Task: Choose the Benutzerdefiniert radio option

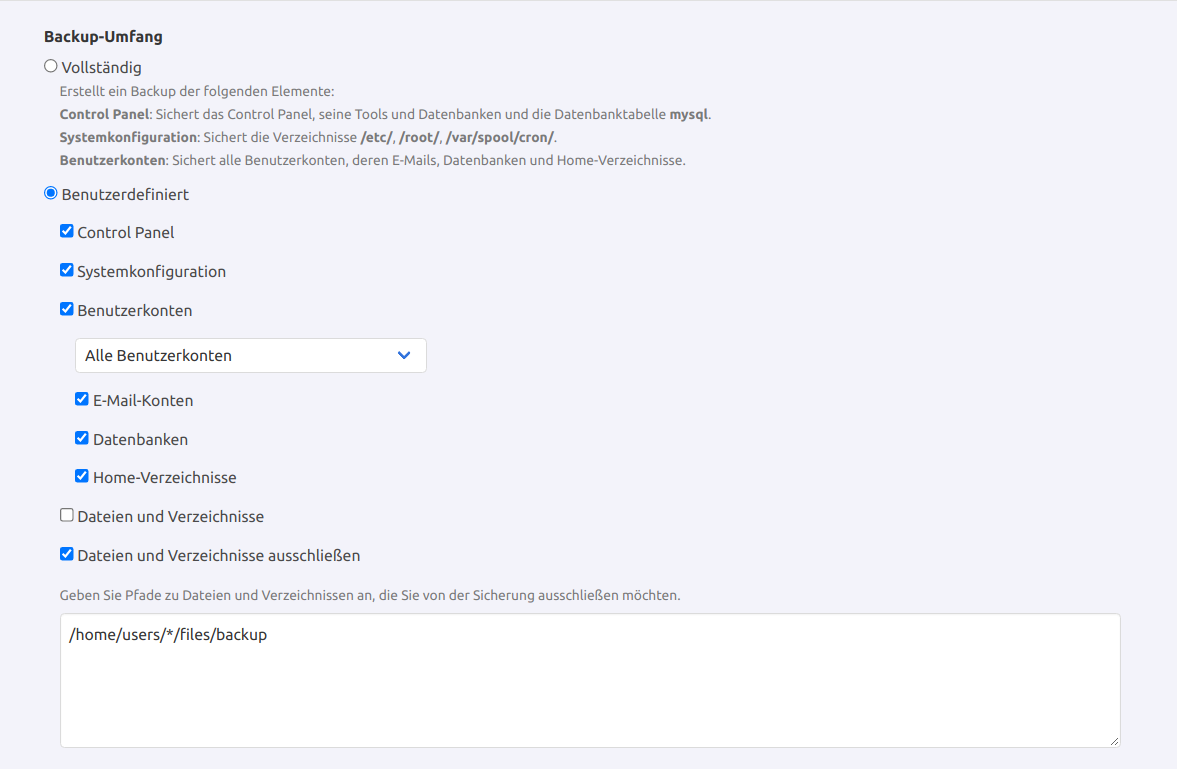Action: [x=51, y=194]
